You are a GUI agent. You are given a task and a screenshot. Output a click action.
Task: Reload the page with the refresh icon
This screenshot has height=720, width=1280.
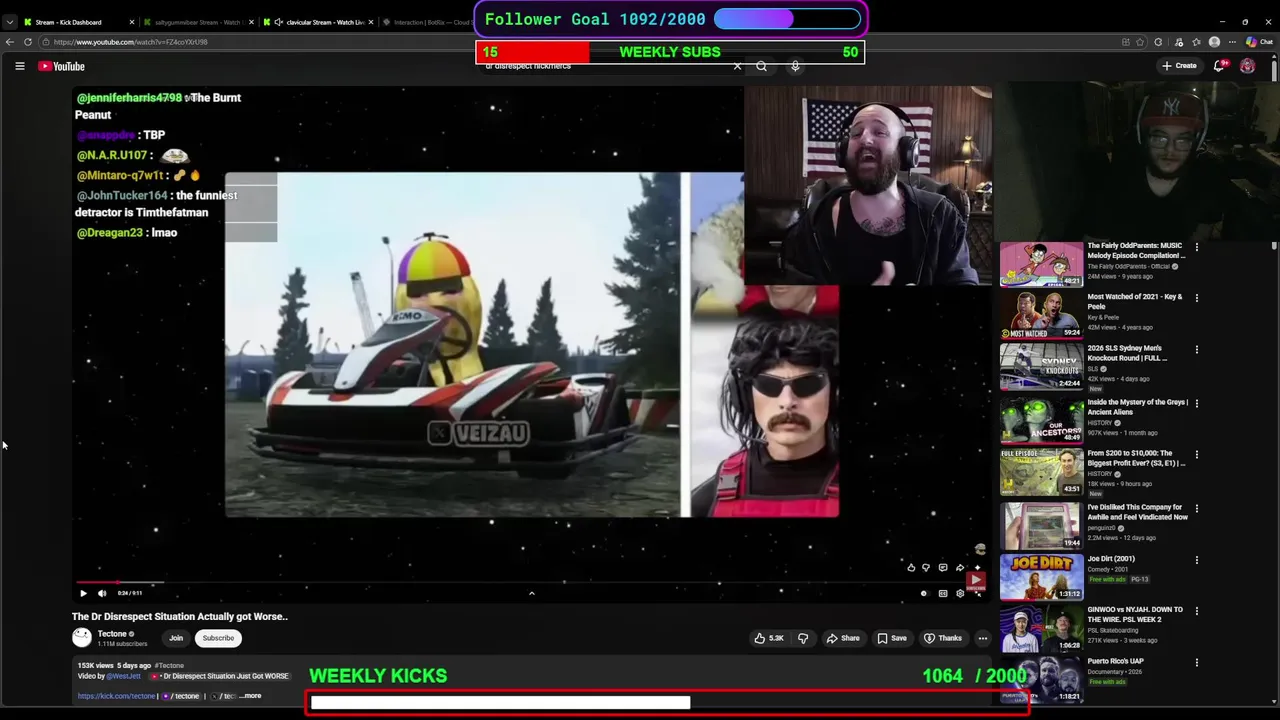point(28,42)
